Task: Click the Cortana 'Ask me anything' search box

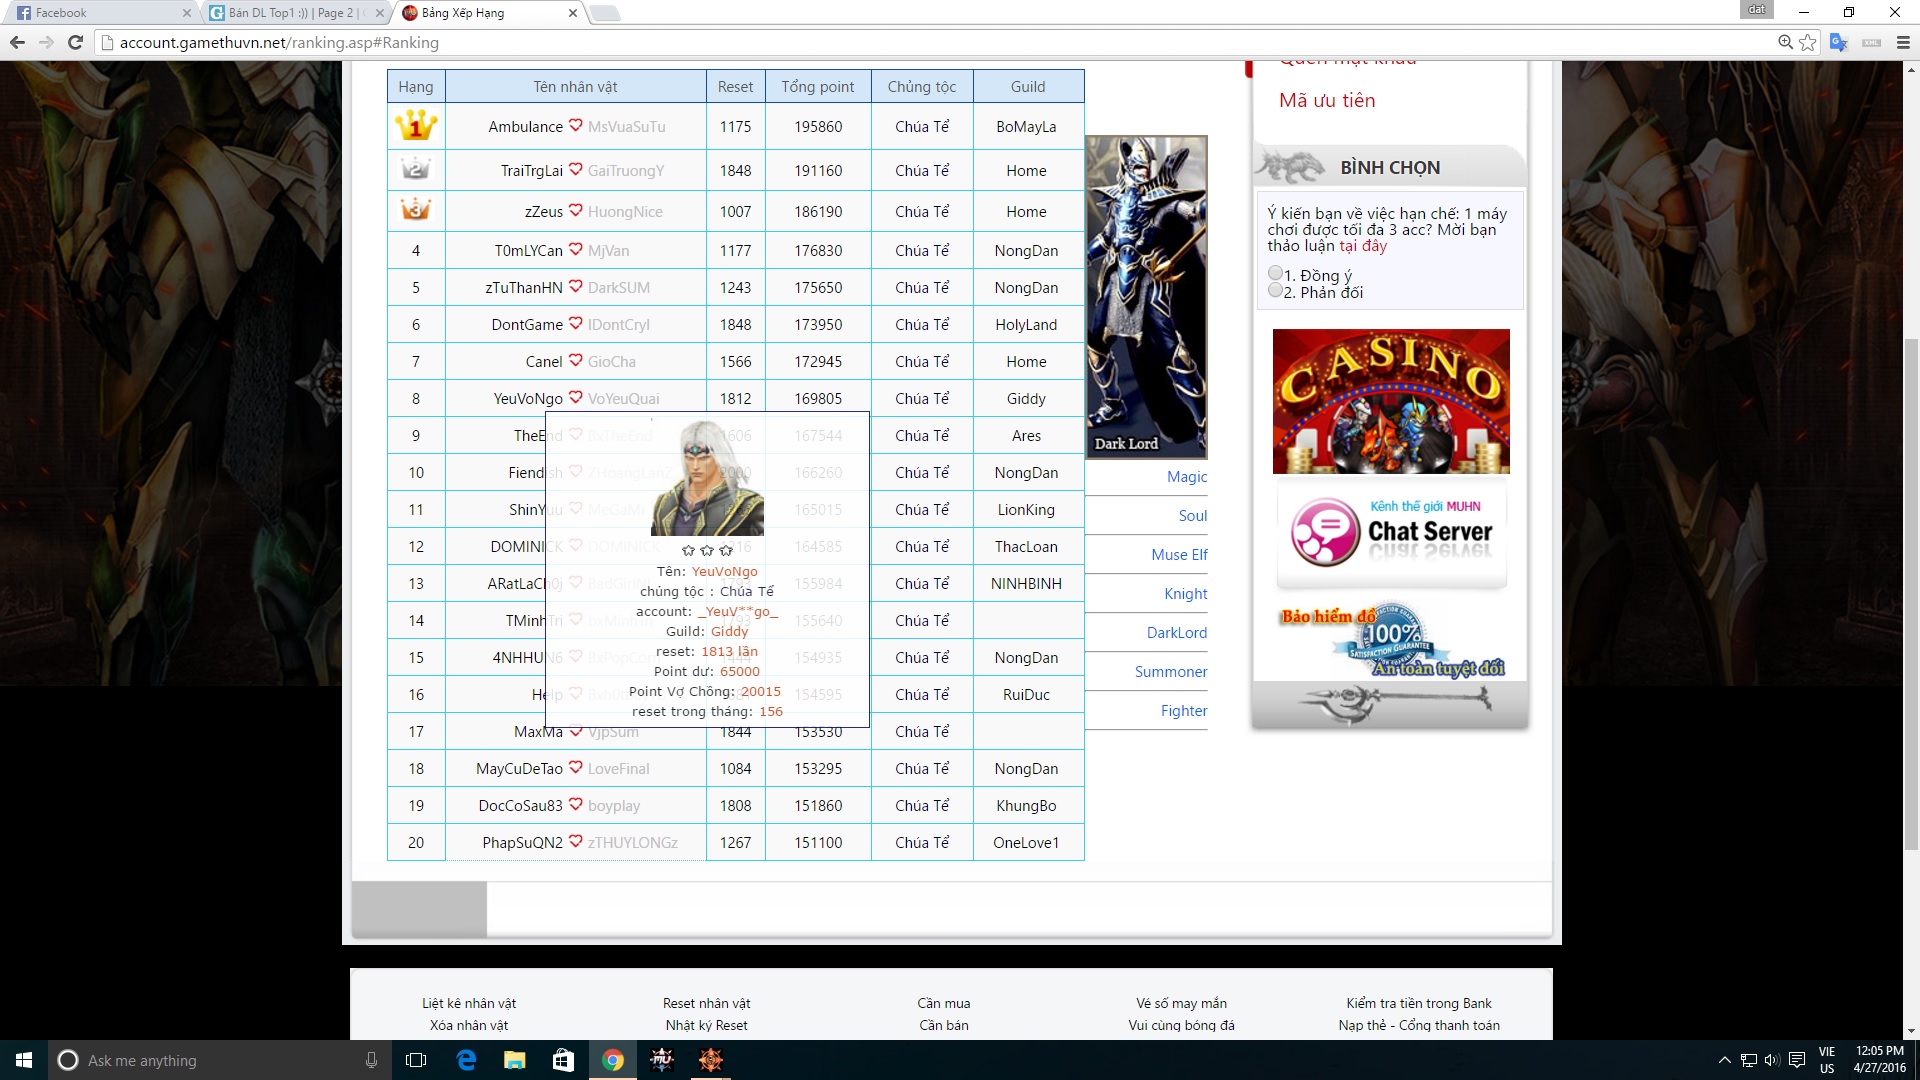Action: (x=220, y=1060)
